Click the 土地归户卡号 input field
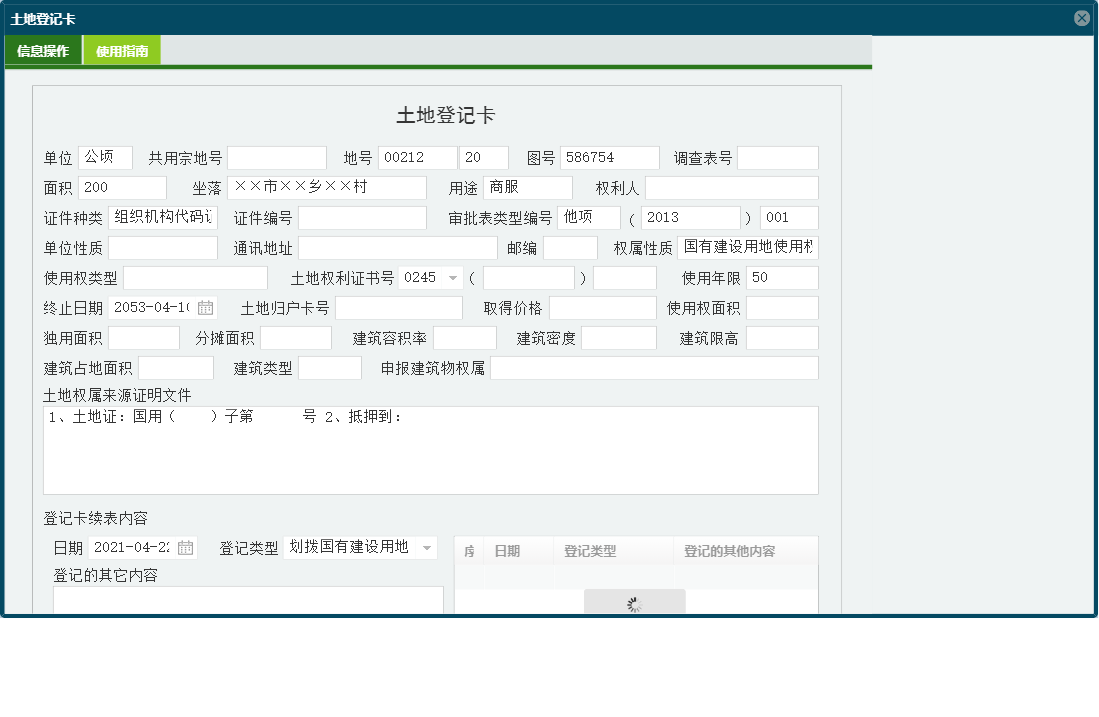Image resolution: width=1099 pixels, height=717 pixels. pos(398,308)
